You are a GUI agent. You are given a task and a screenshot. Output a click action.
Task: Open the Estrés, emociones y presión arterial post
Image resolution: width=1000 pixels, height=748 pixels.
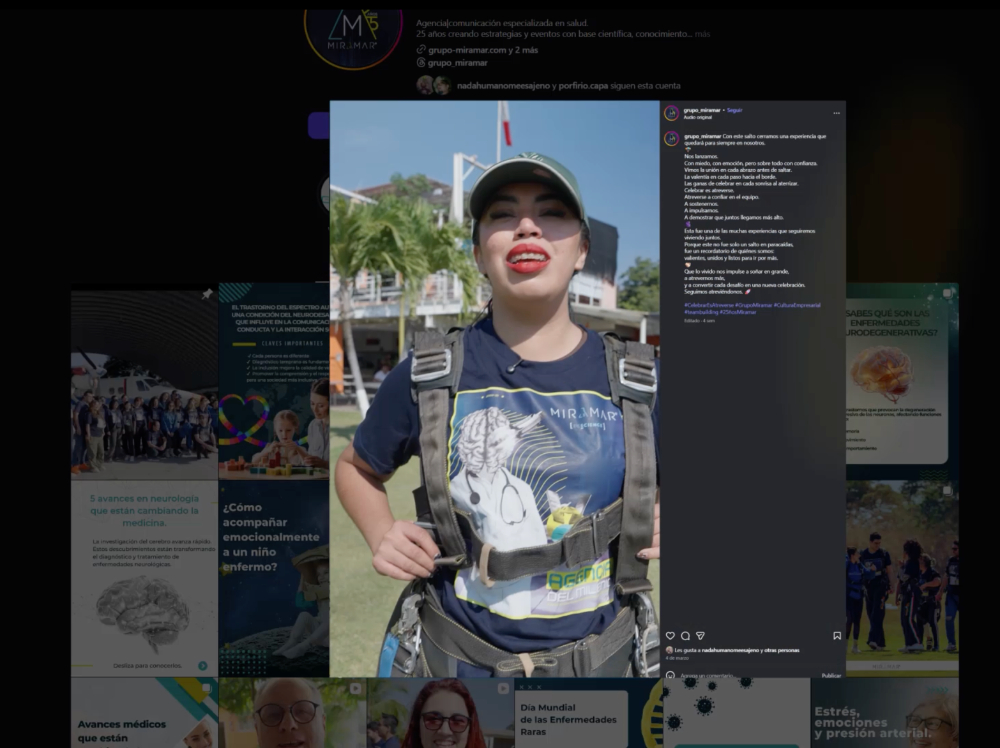(x=885, y=713)
